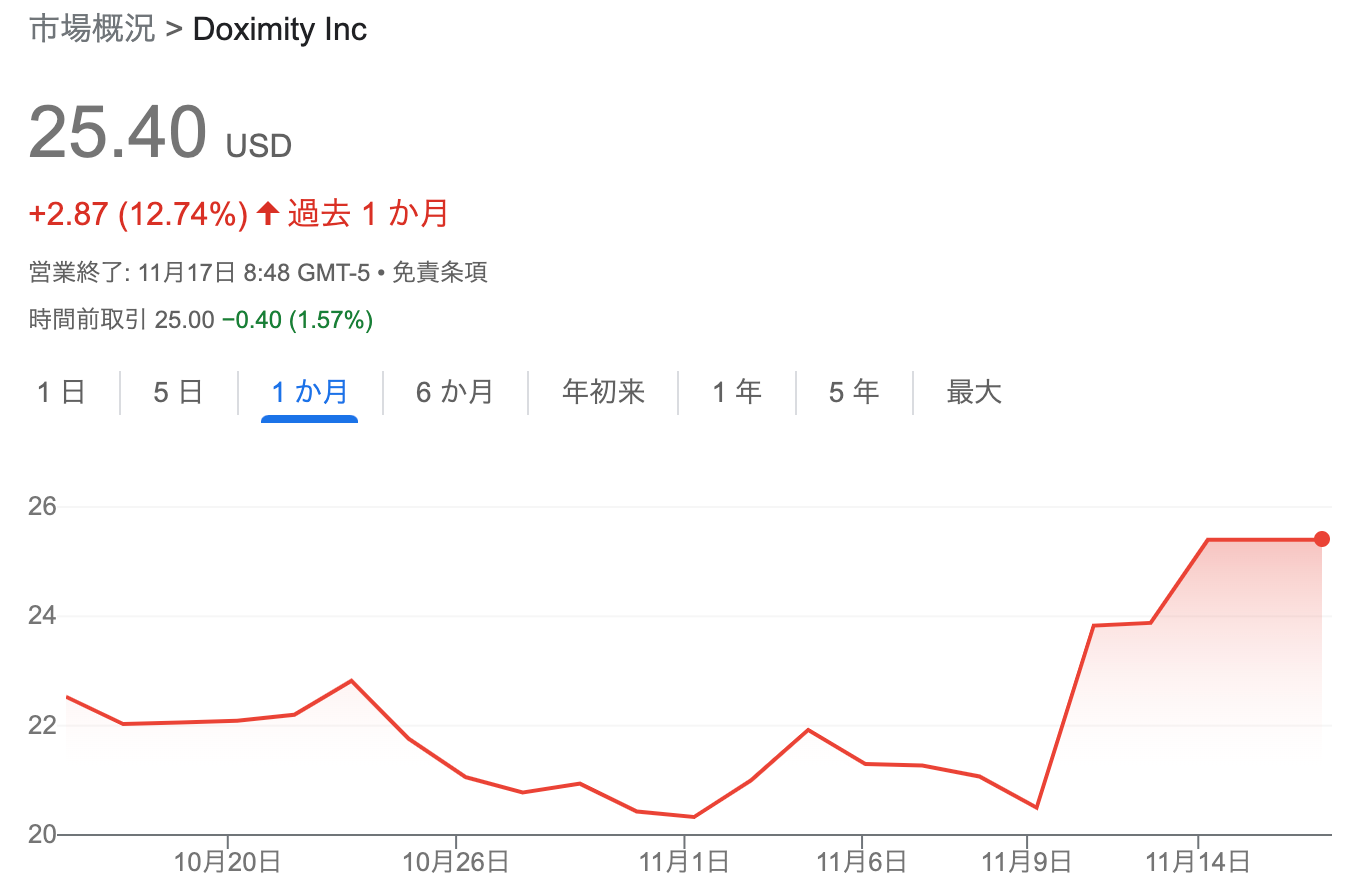Click the 市場概況 breadcrumb link
The height and width of the screenshot is (896, 1350).
click(92, 29)
